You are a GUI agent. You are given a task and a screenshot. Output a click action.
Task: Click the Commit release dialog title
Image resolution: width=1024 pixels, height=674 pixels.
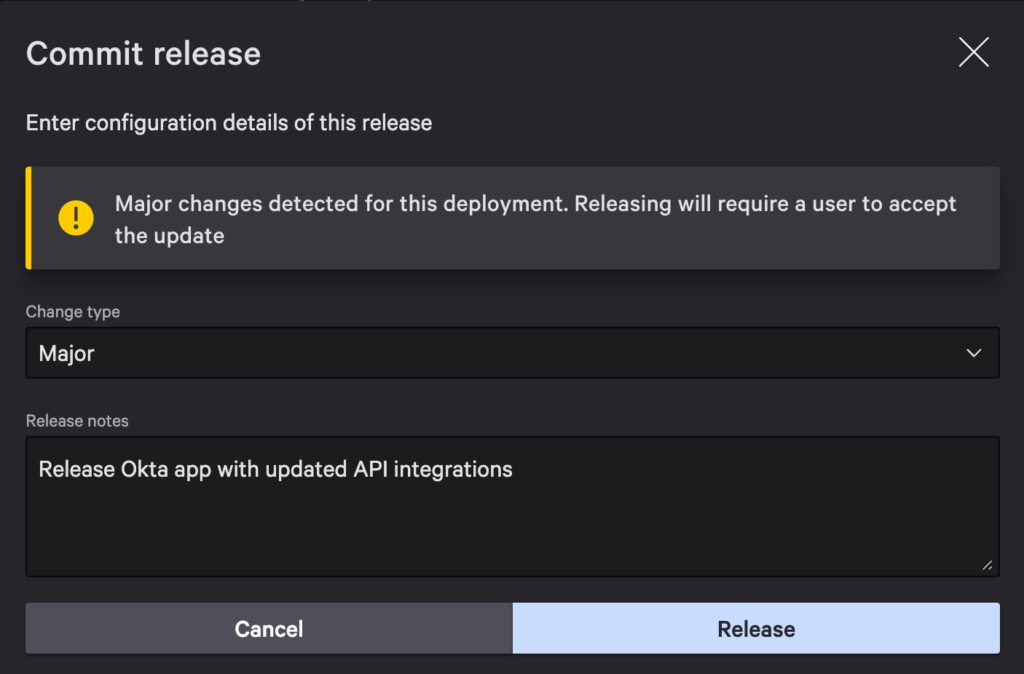[143, 53]
